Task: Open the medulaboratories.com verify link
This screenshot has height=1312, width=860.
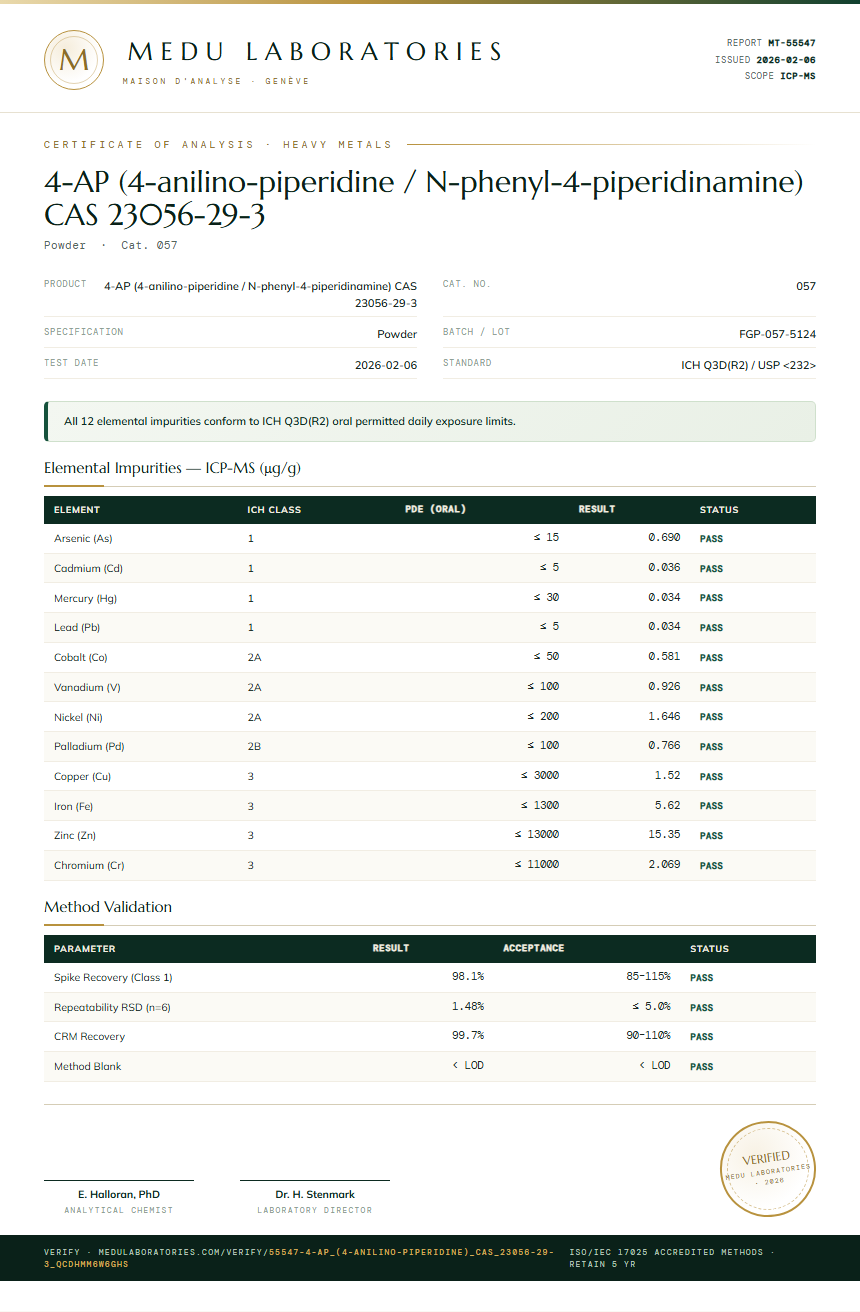Action: pos(299,1257)
